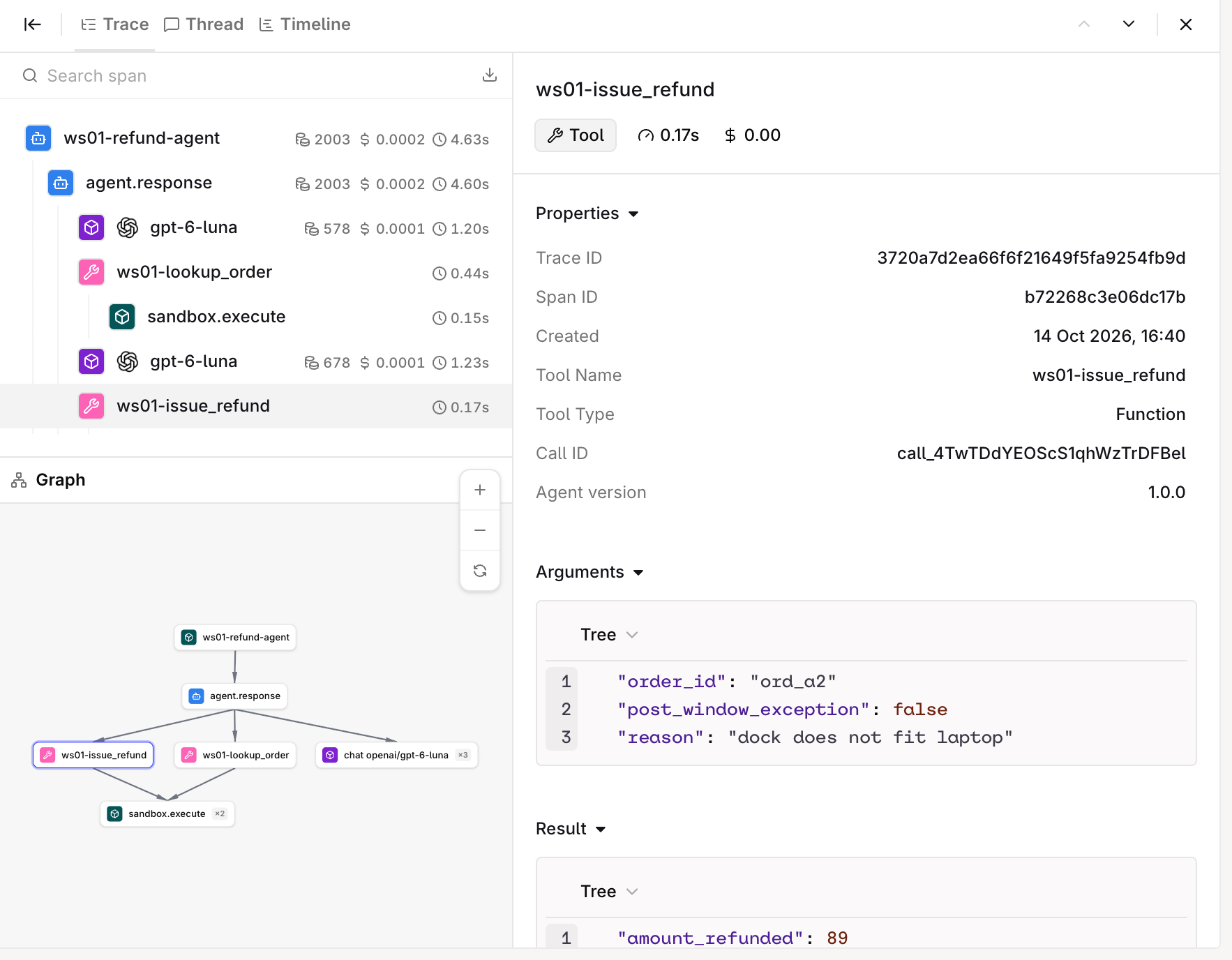This screenshot has width=1232, height=960.
Task: Zoom out the graph with the minus button
Action: pyautogui.click(x=480, y=530)
